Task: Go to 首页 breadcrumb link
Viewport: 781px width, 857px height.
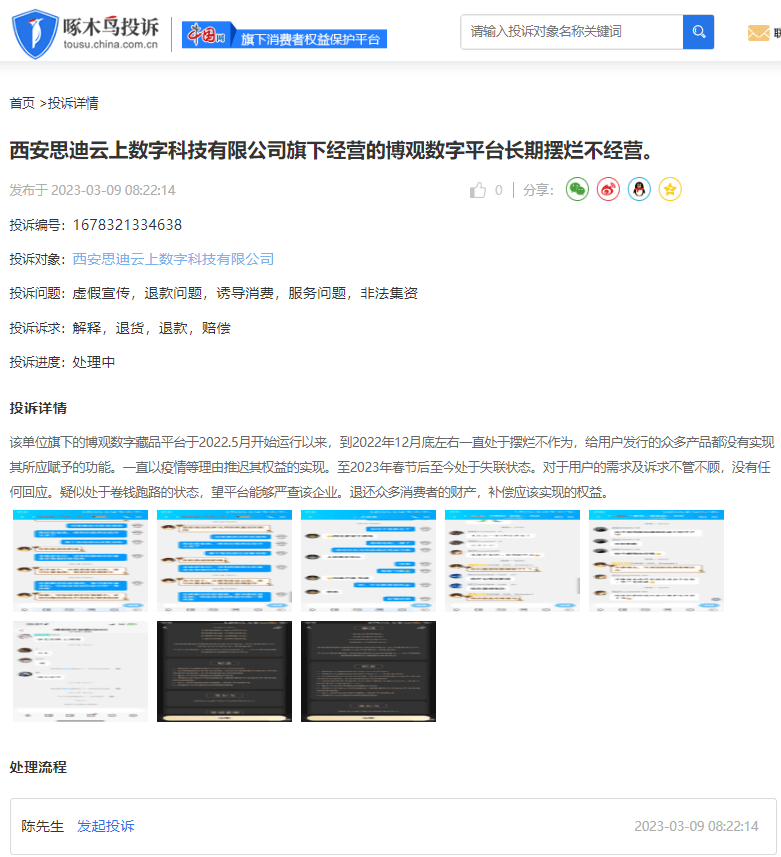Action: (22, 103)
